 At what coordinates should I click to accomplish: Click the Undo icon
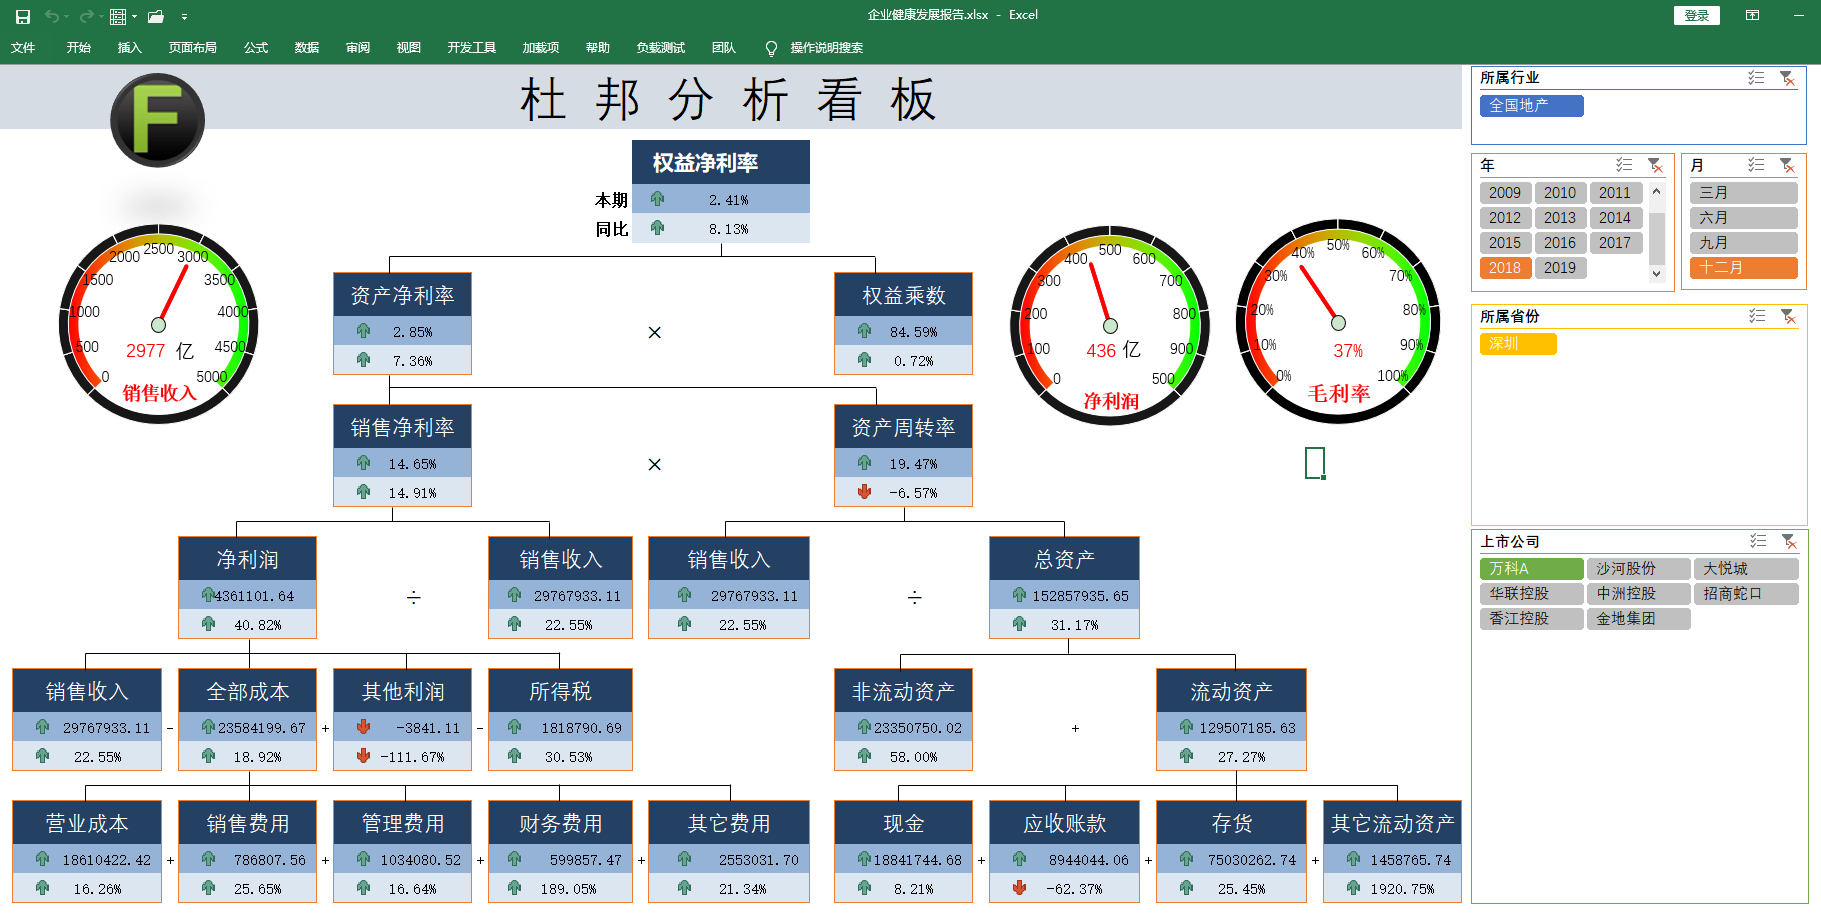[53, 16]
